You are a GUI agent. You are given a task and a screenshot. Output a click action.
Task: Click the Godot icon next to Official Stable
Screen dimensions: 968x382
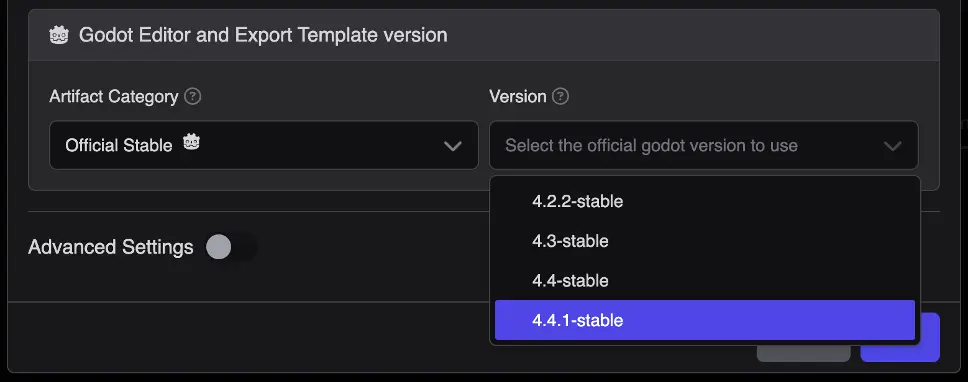click(x=191, y=143)
